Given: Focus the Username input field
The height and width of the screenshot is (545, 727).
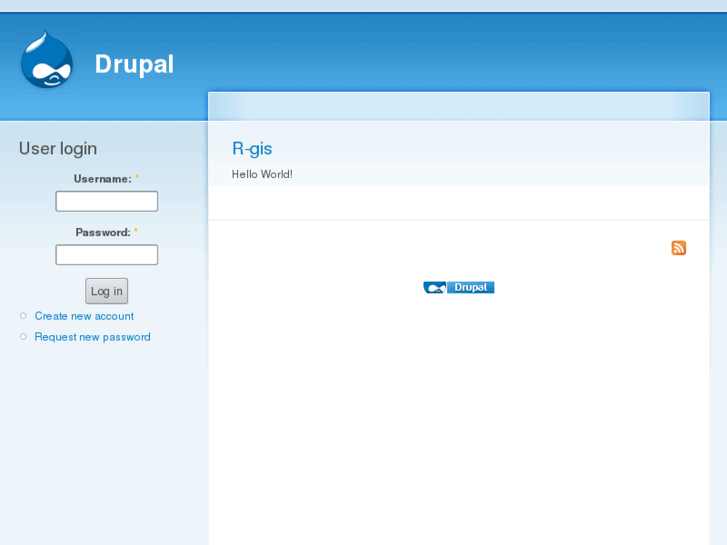Looking at the screenshot, I should (107, 201).
